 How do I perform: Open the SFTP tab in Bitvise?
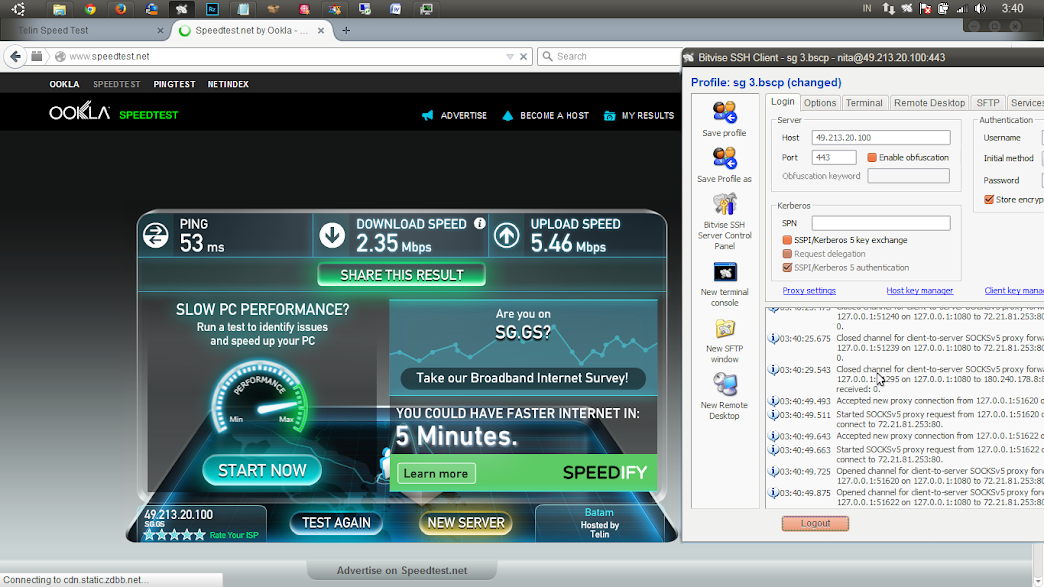coord(987,103)
